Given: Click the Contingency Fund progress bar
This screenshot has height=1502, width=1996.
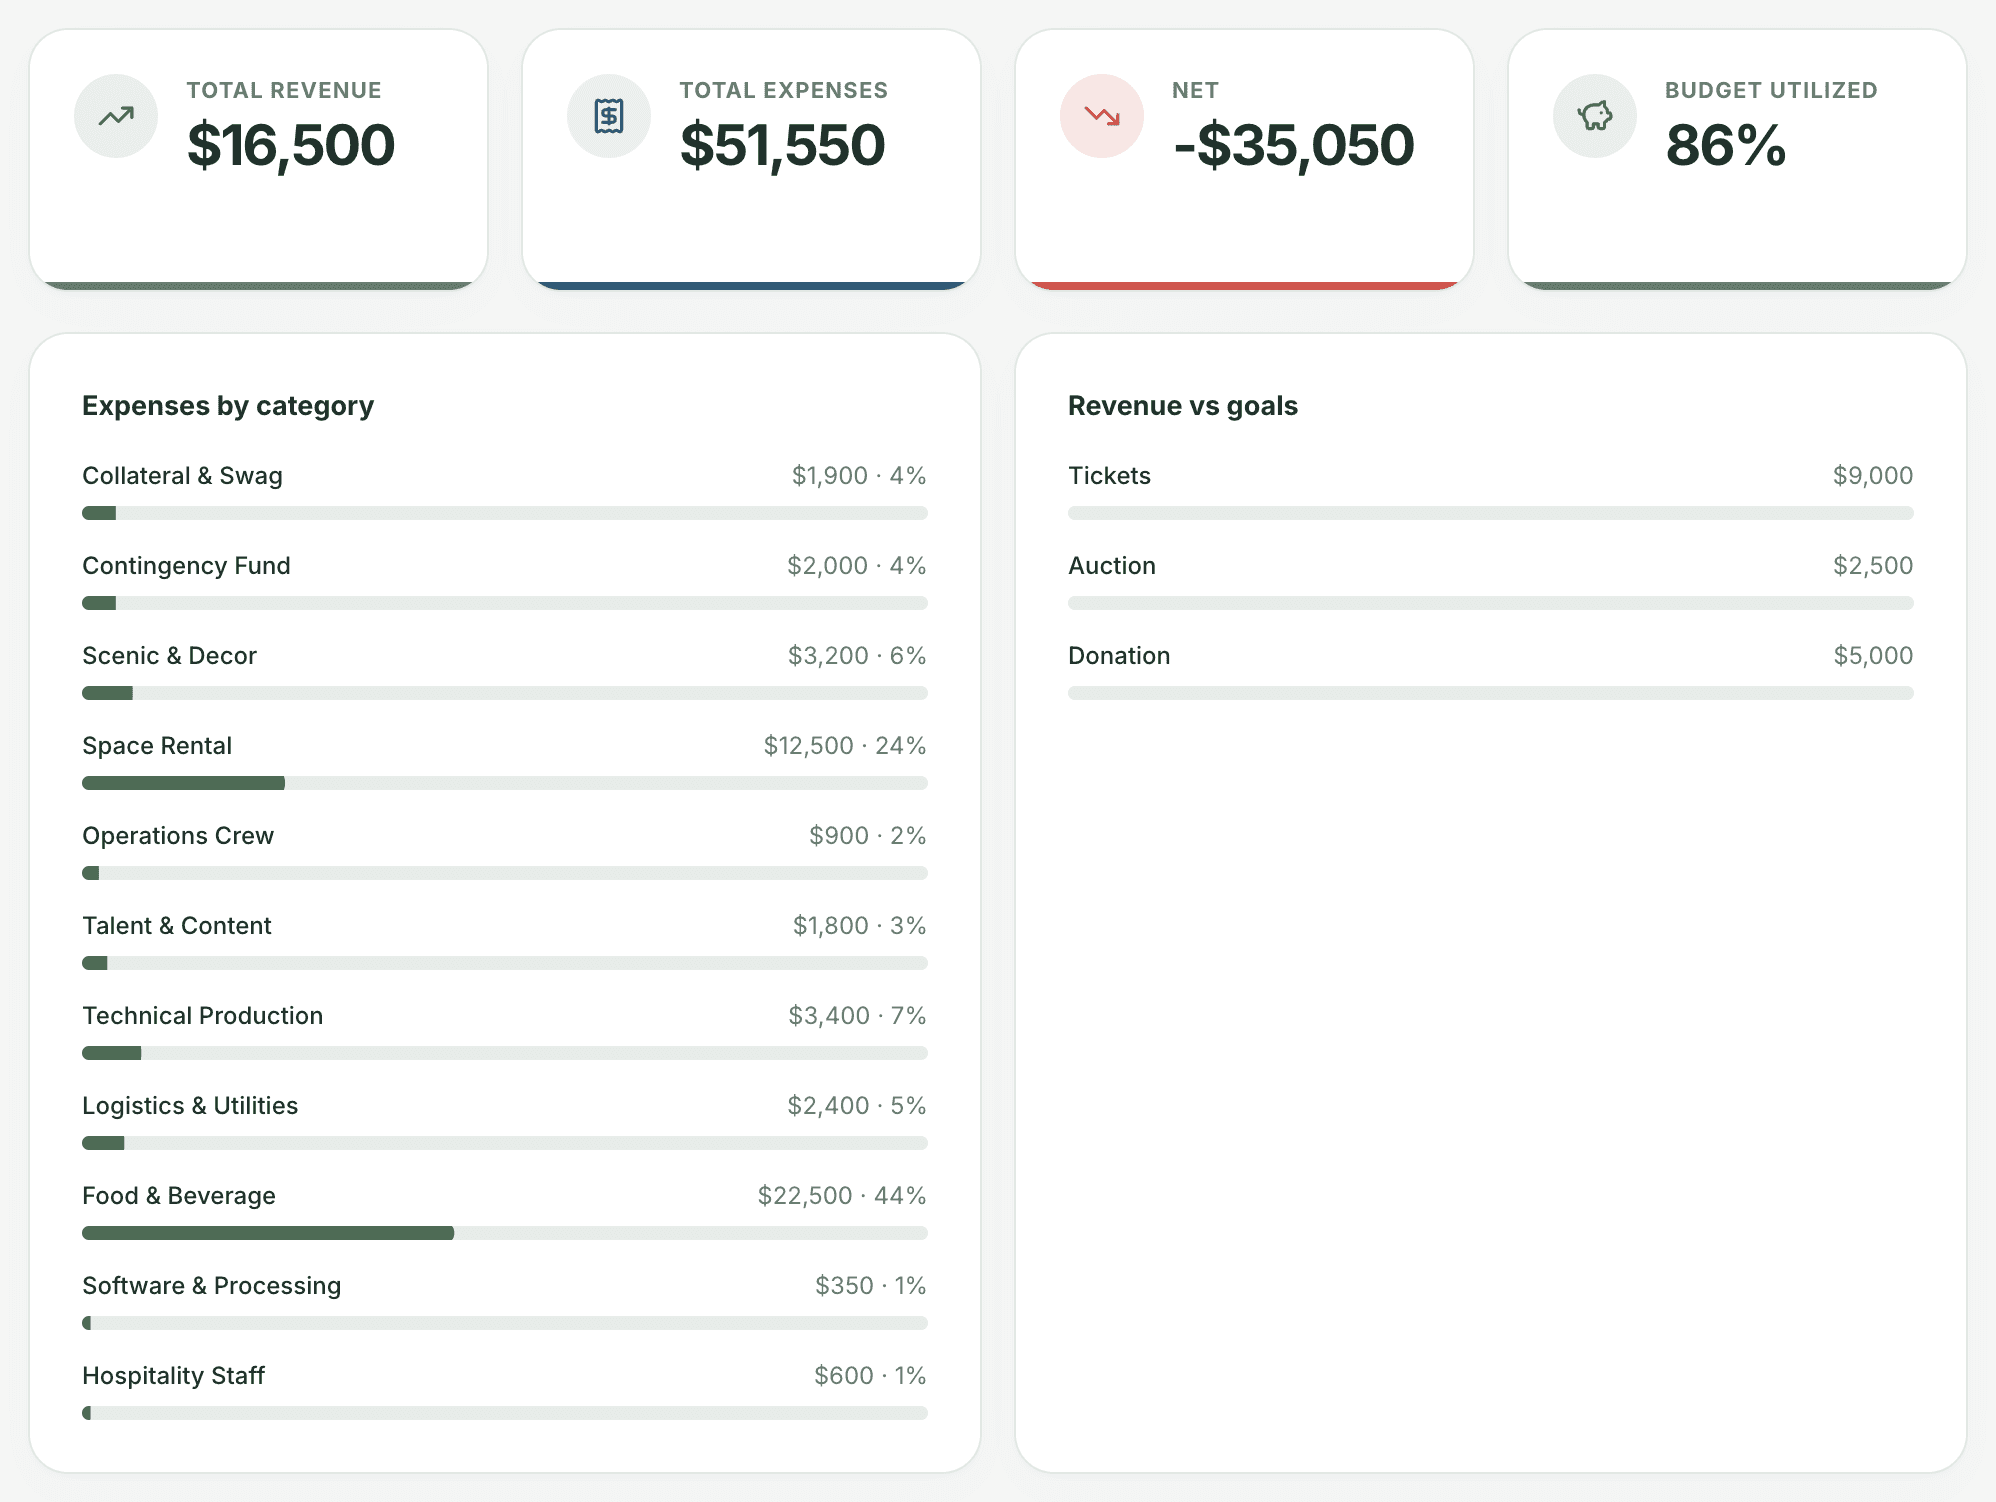Looking at the screenshot, I should 505,603.
